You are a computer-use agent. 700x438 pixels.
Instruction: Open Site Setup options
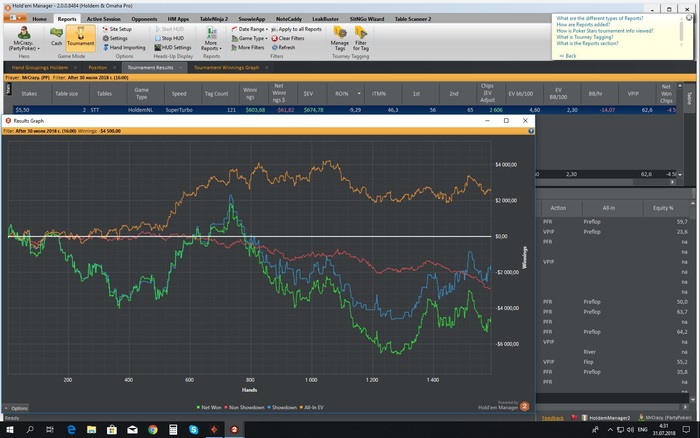pyautogui.click(x=117, y=29)
